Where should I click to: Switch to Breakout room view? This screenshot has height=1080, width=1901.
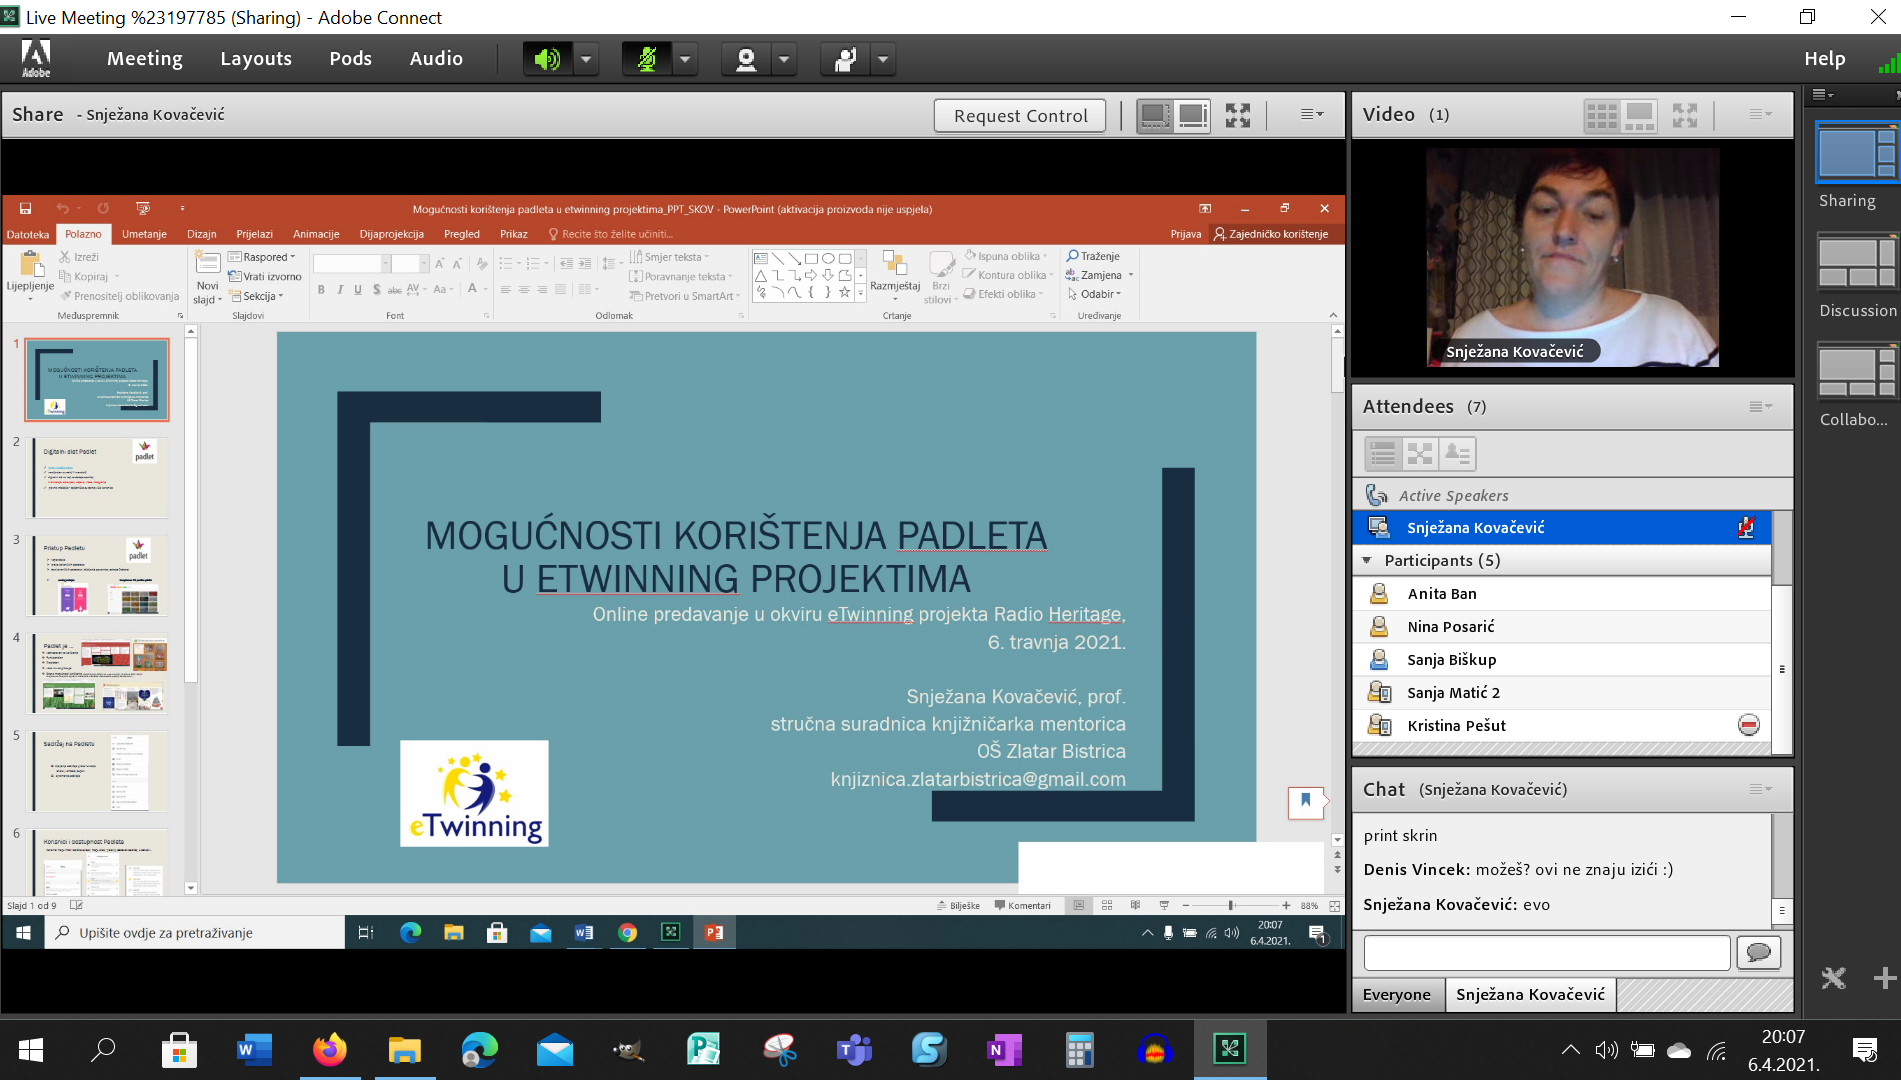tap(1420, 454)
